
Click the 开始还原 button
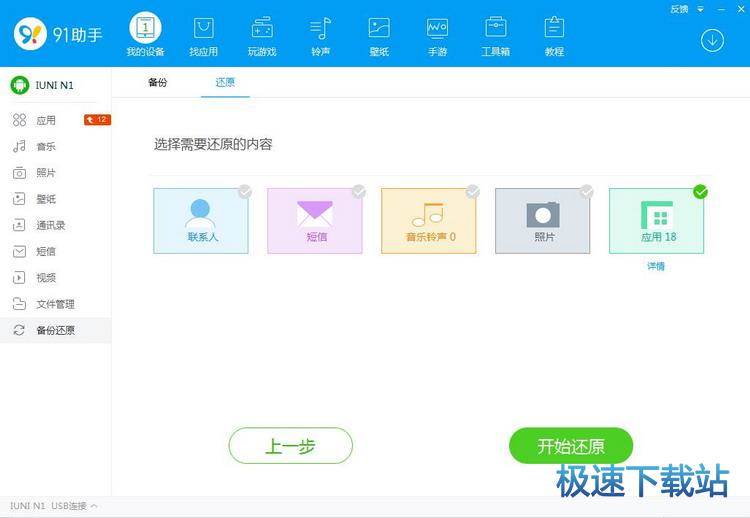click(571, 446)
